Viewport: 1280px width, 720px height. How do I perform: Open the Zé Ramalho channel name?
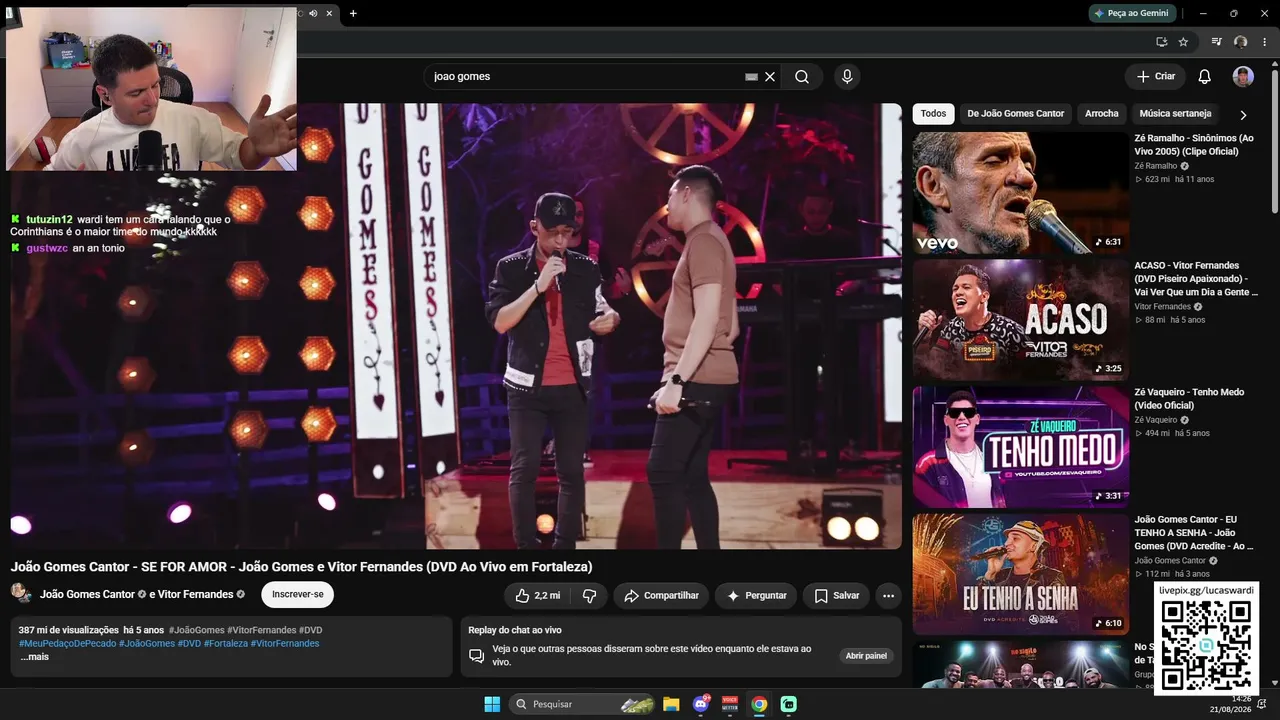click(x=1156, y=166)
